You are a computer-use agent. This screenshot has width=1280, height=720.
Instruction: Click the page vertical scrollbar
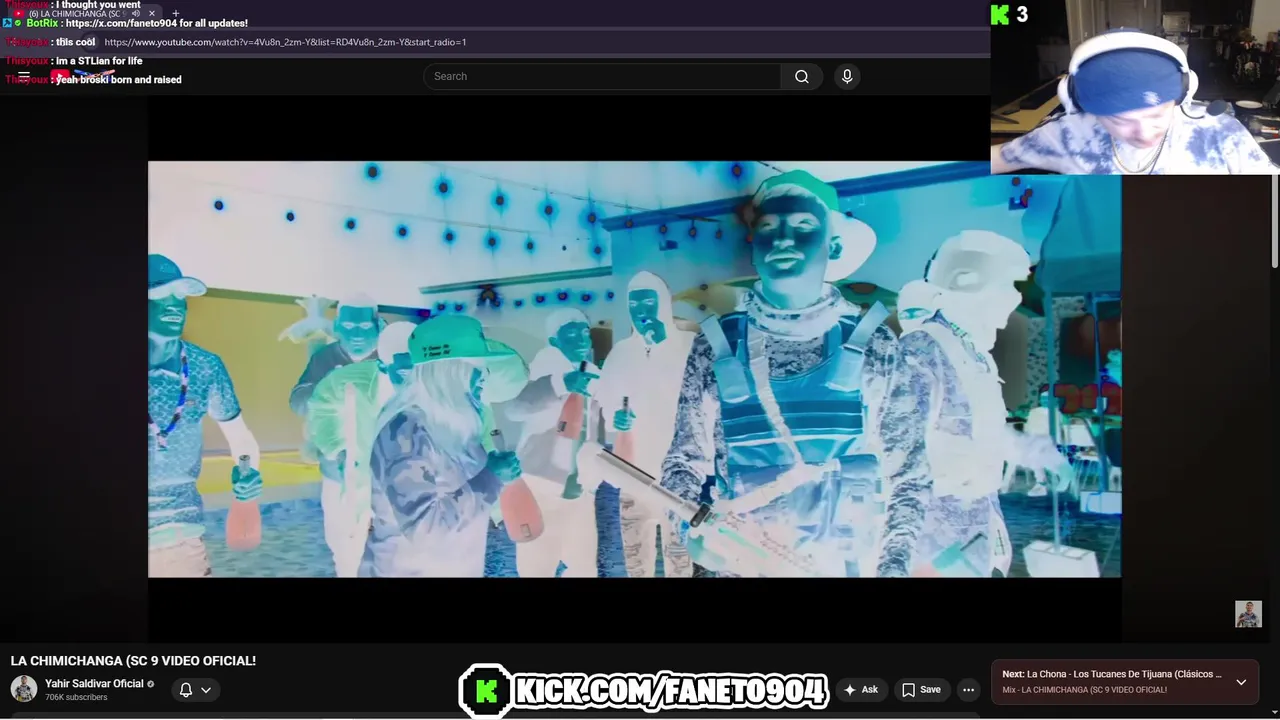point(1274,220)
